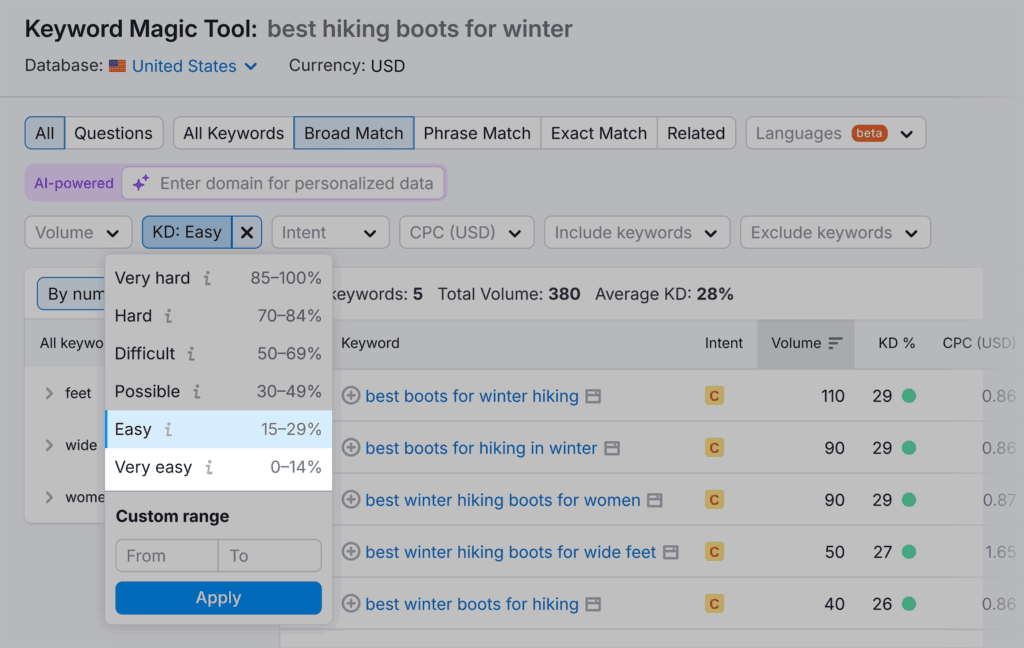The width and height of the screenshot is (1024, 648).
Task: Select the Hard 70–84% difficulty option
Action: 218,316
